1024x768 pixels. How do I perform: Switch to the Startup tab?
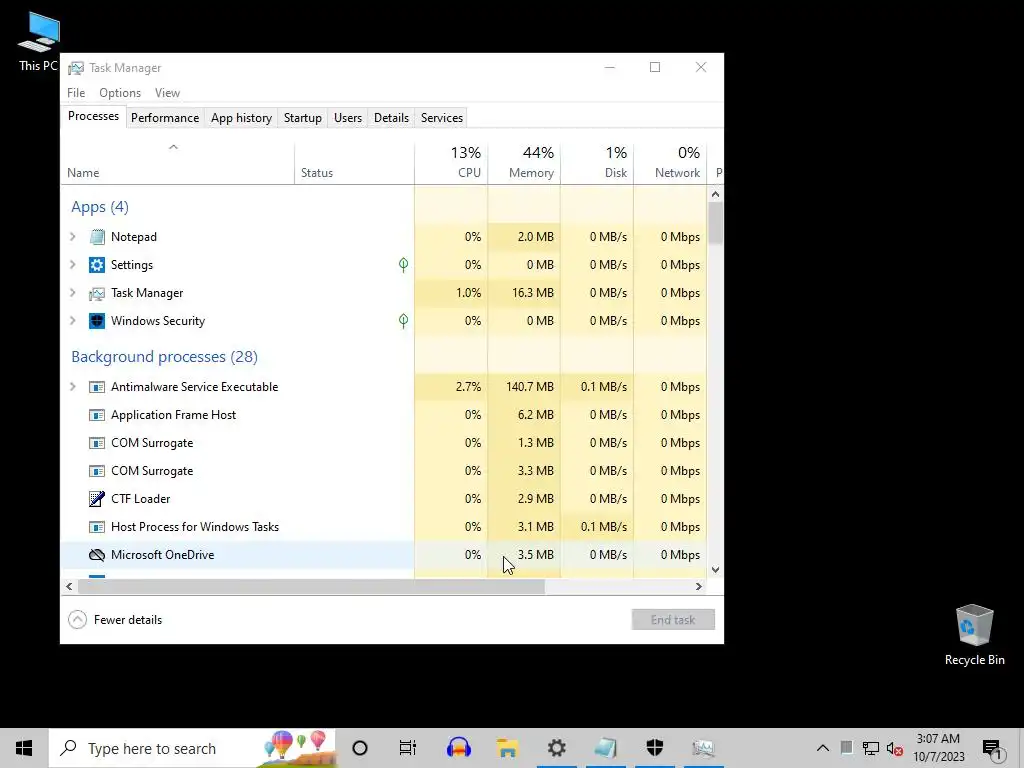[302, 118]
